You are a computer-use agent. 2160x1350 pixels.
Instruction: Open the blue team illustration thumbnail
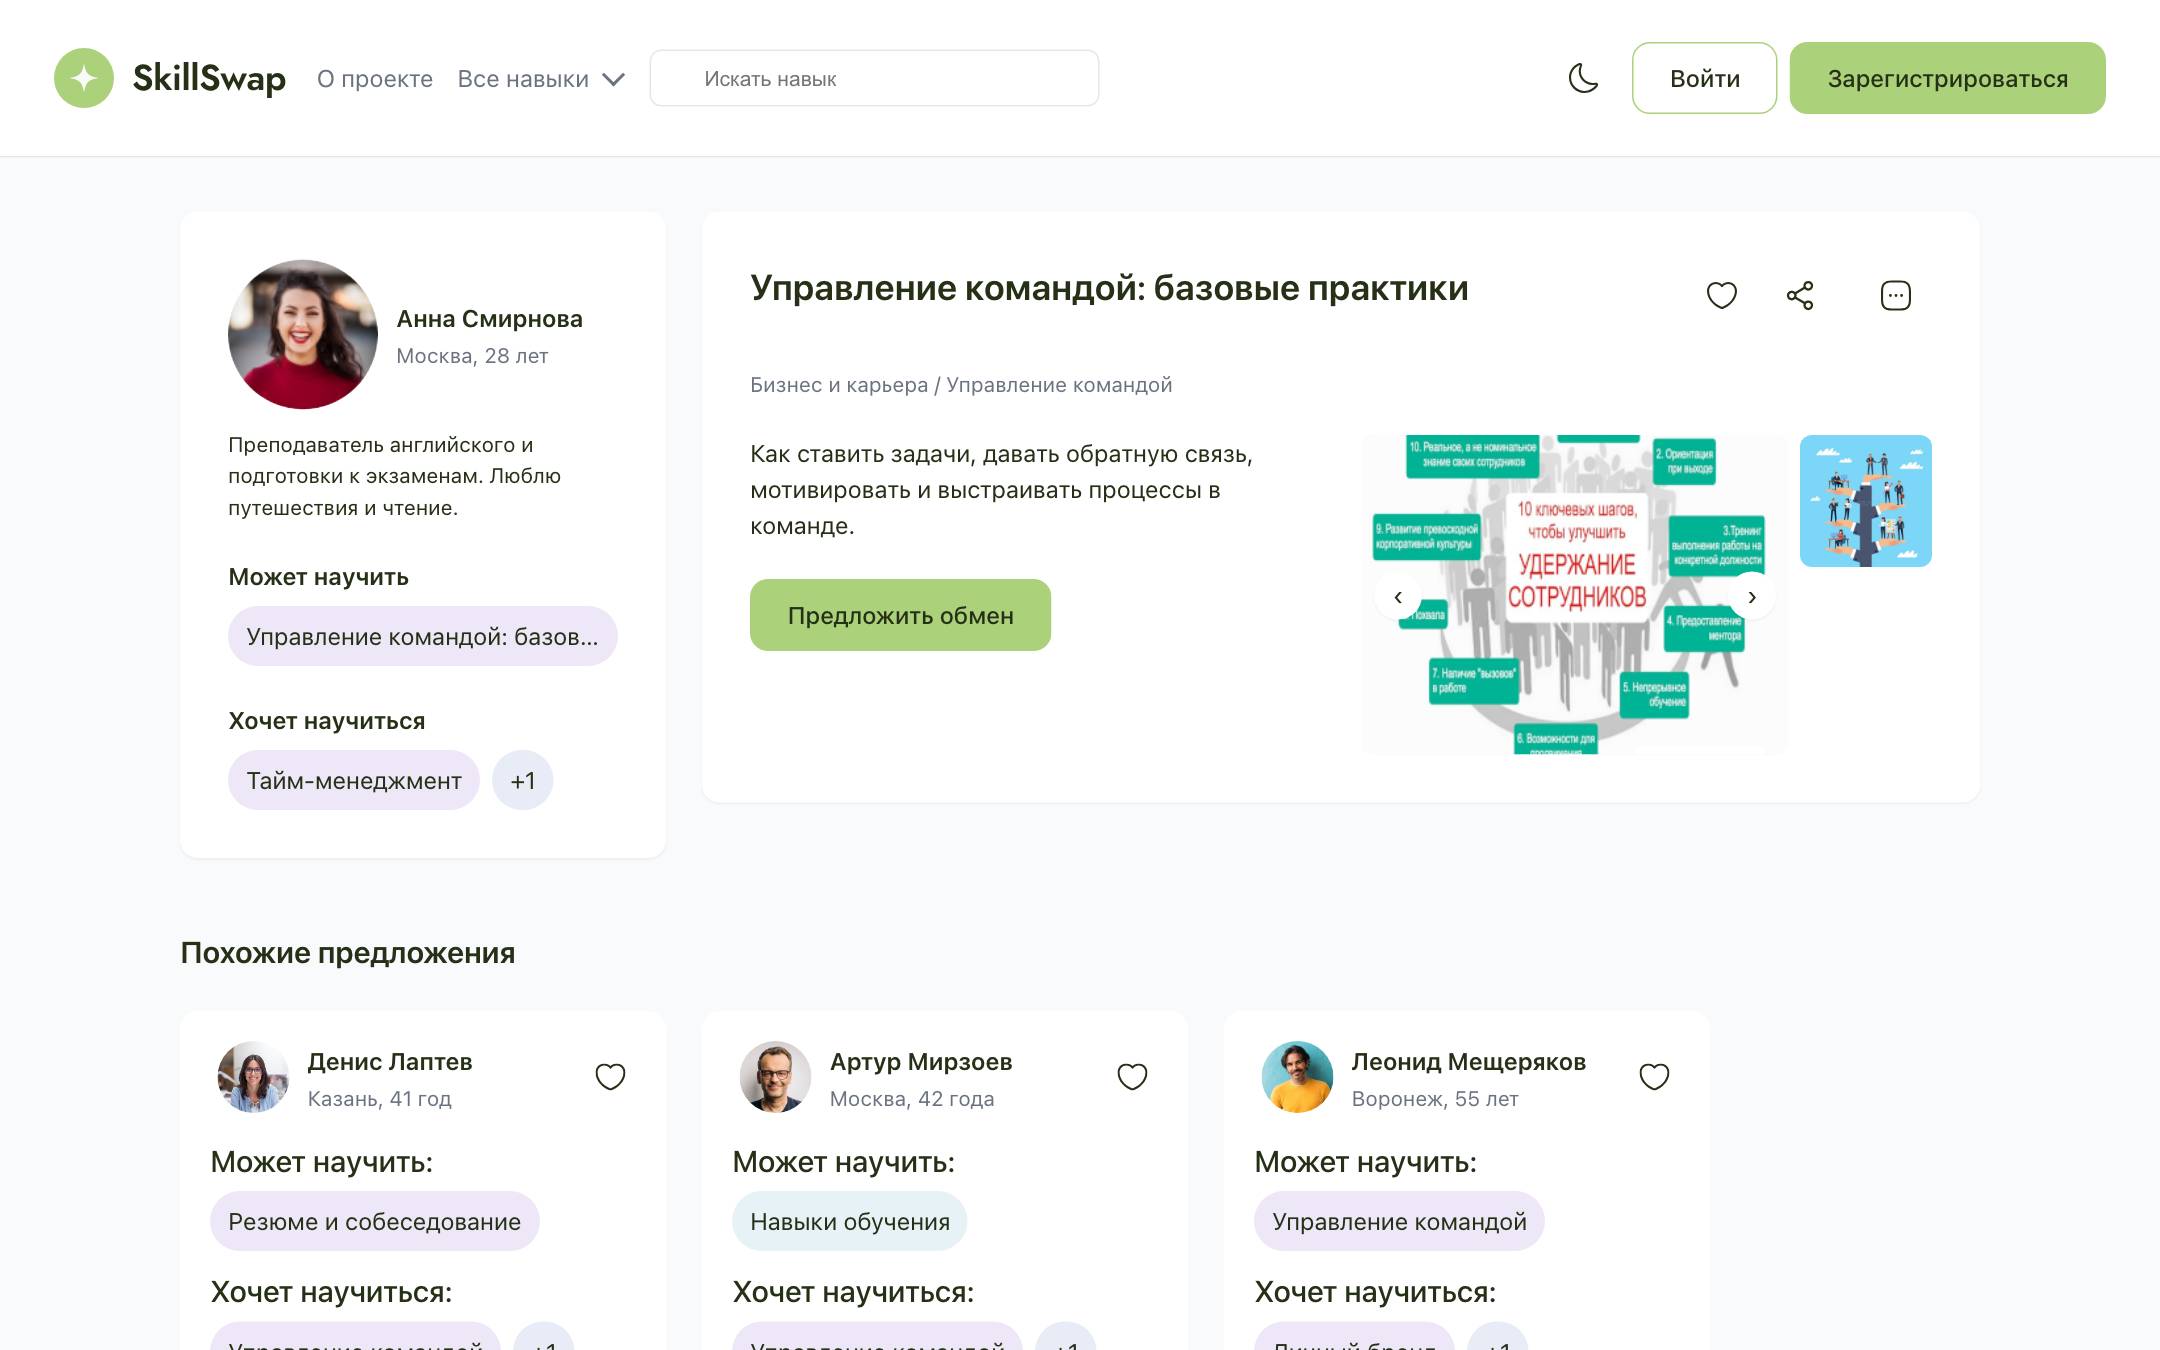(1865, 501)
